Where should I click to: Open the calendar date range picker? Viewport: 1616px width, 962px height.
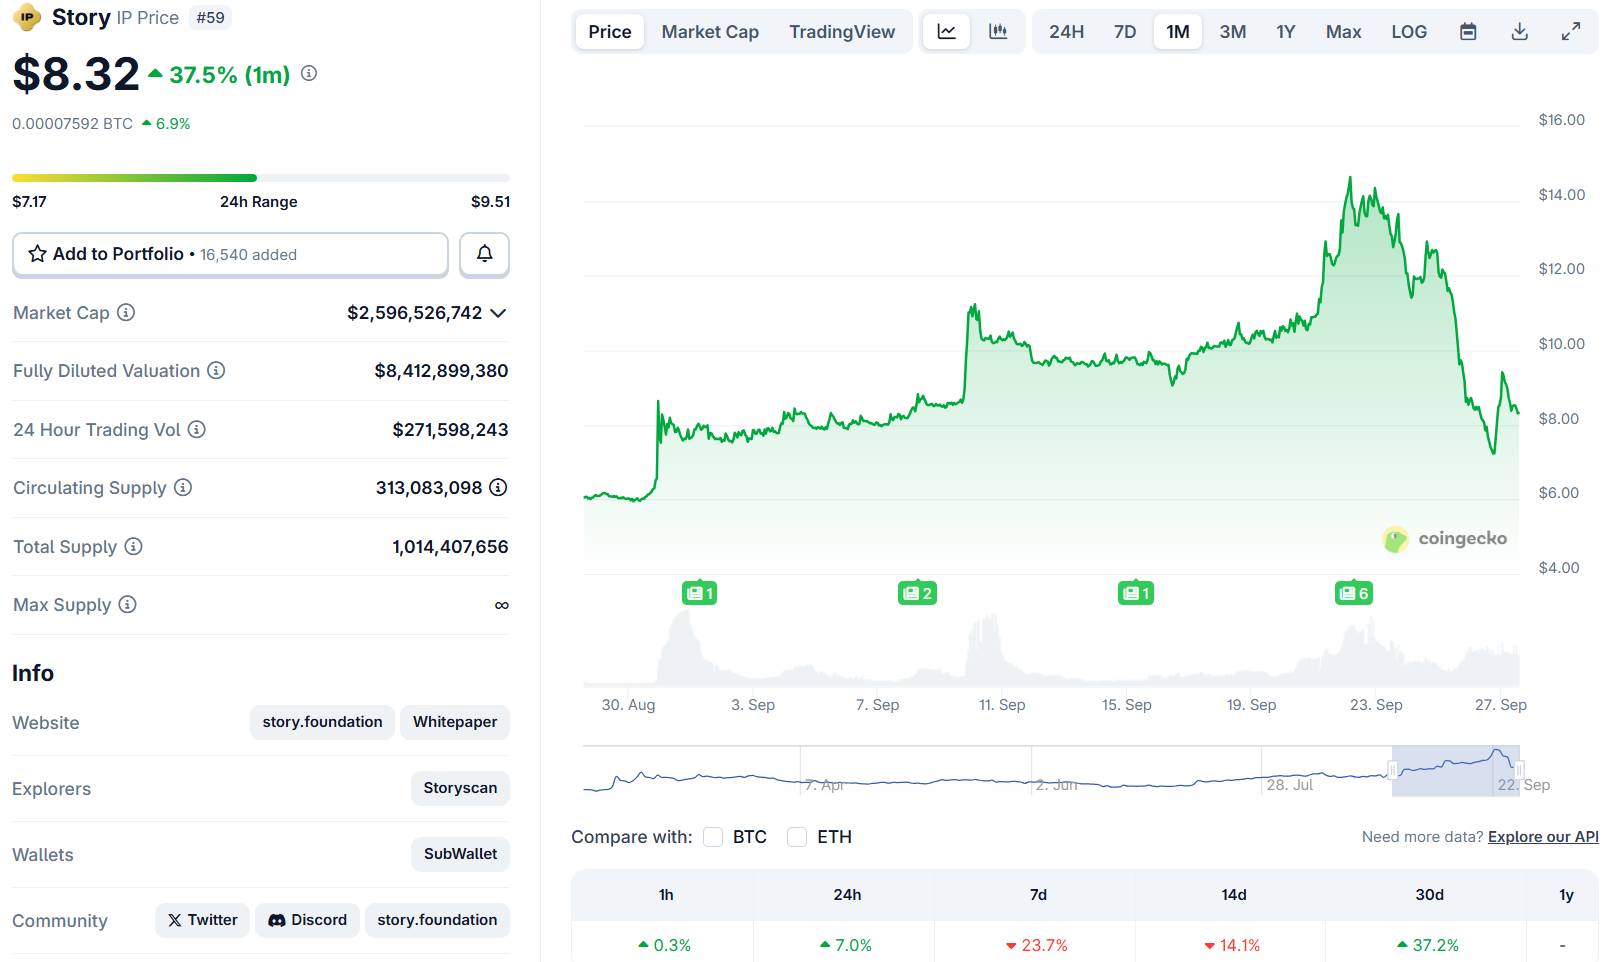(x=1468, y=32)
